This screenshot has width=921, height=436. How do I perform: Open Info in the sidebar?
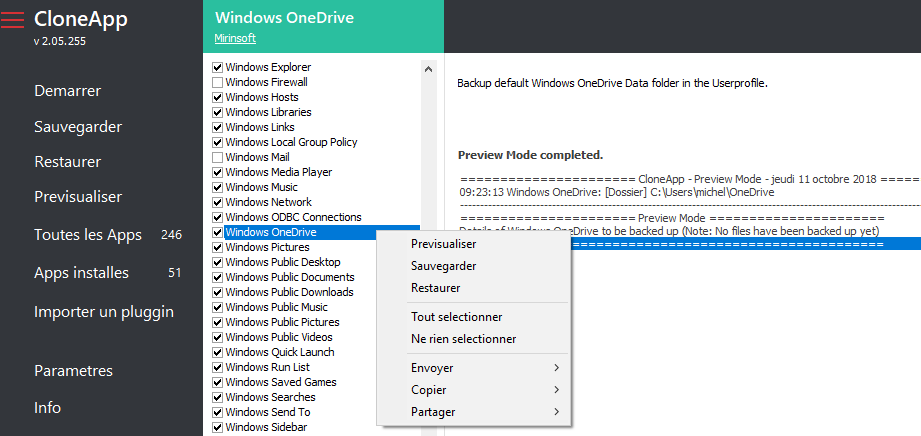pyautogui.click(x=48, y=407)
